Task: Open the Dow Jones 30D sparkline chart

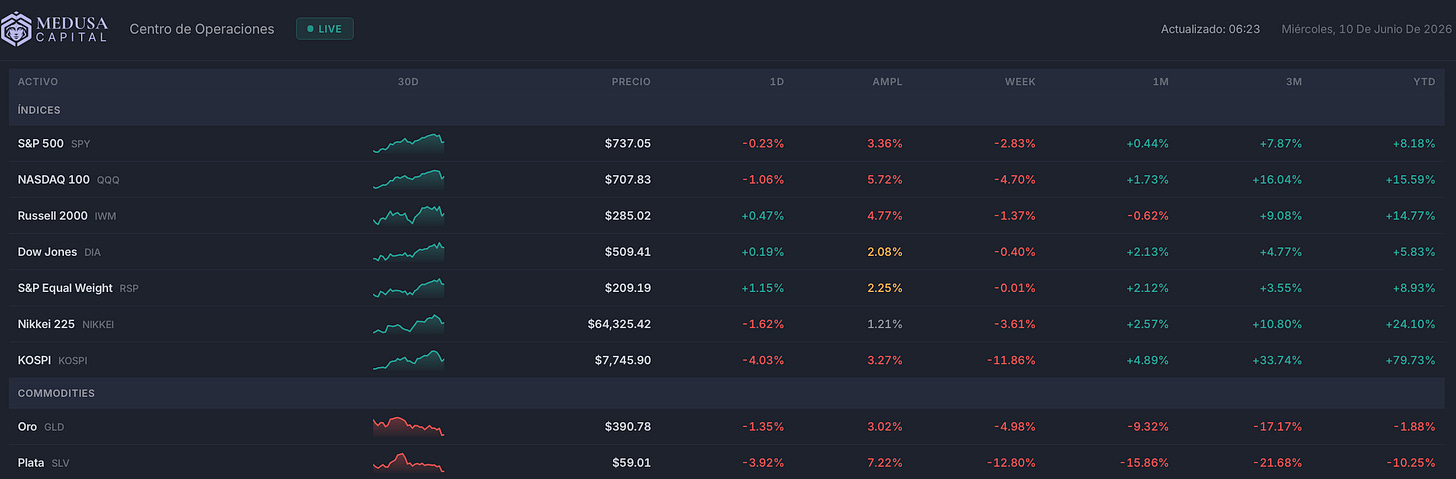Action: [x=408, y=251]
